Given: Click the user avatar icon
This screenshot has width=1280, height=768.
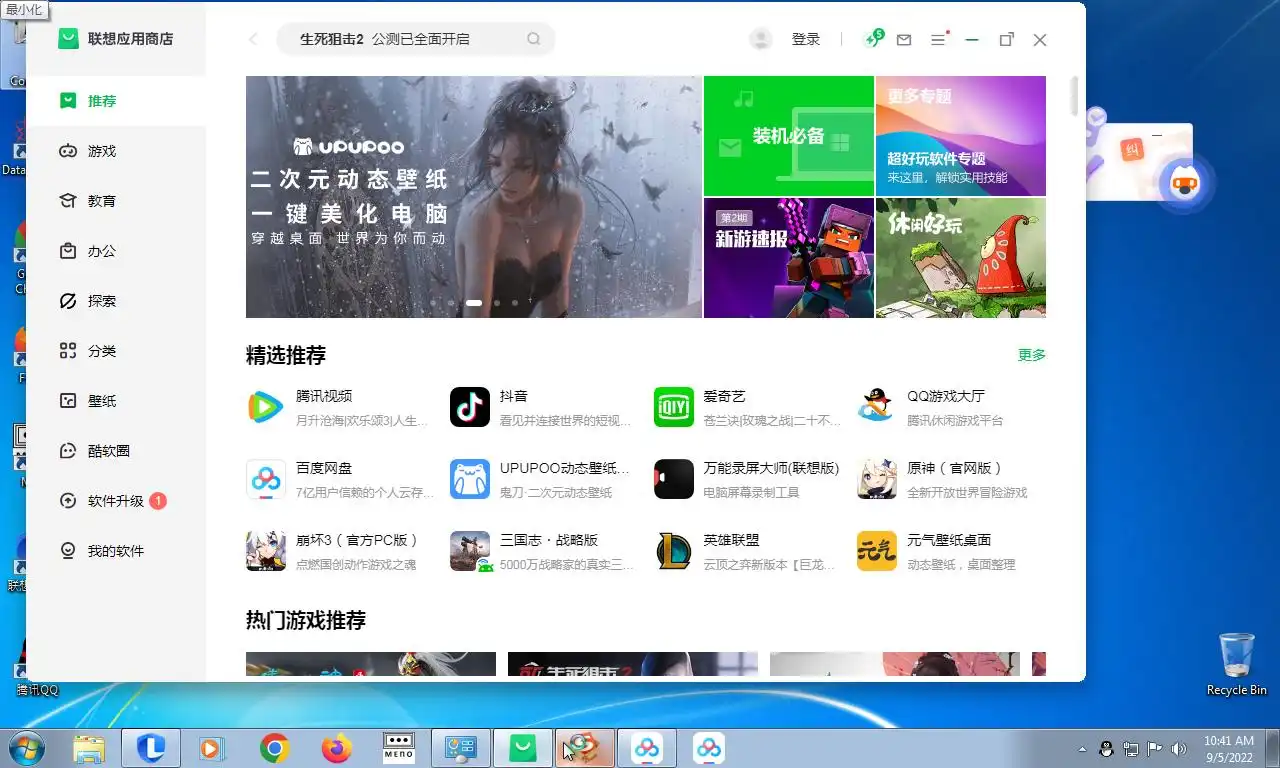Looking at the screenshot, I should [761, 39].
